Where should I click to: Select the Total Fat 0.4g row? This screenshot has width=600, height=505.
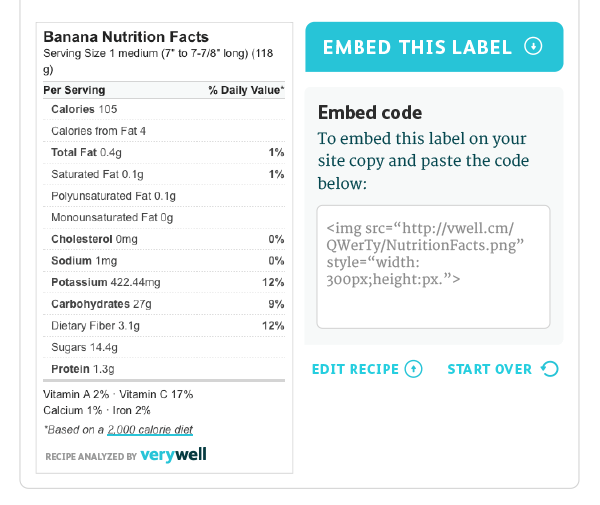[x=164, y=152]
